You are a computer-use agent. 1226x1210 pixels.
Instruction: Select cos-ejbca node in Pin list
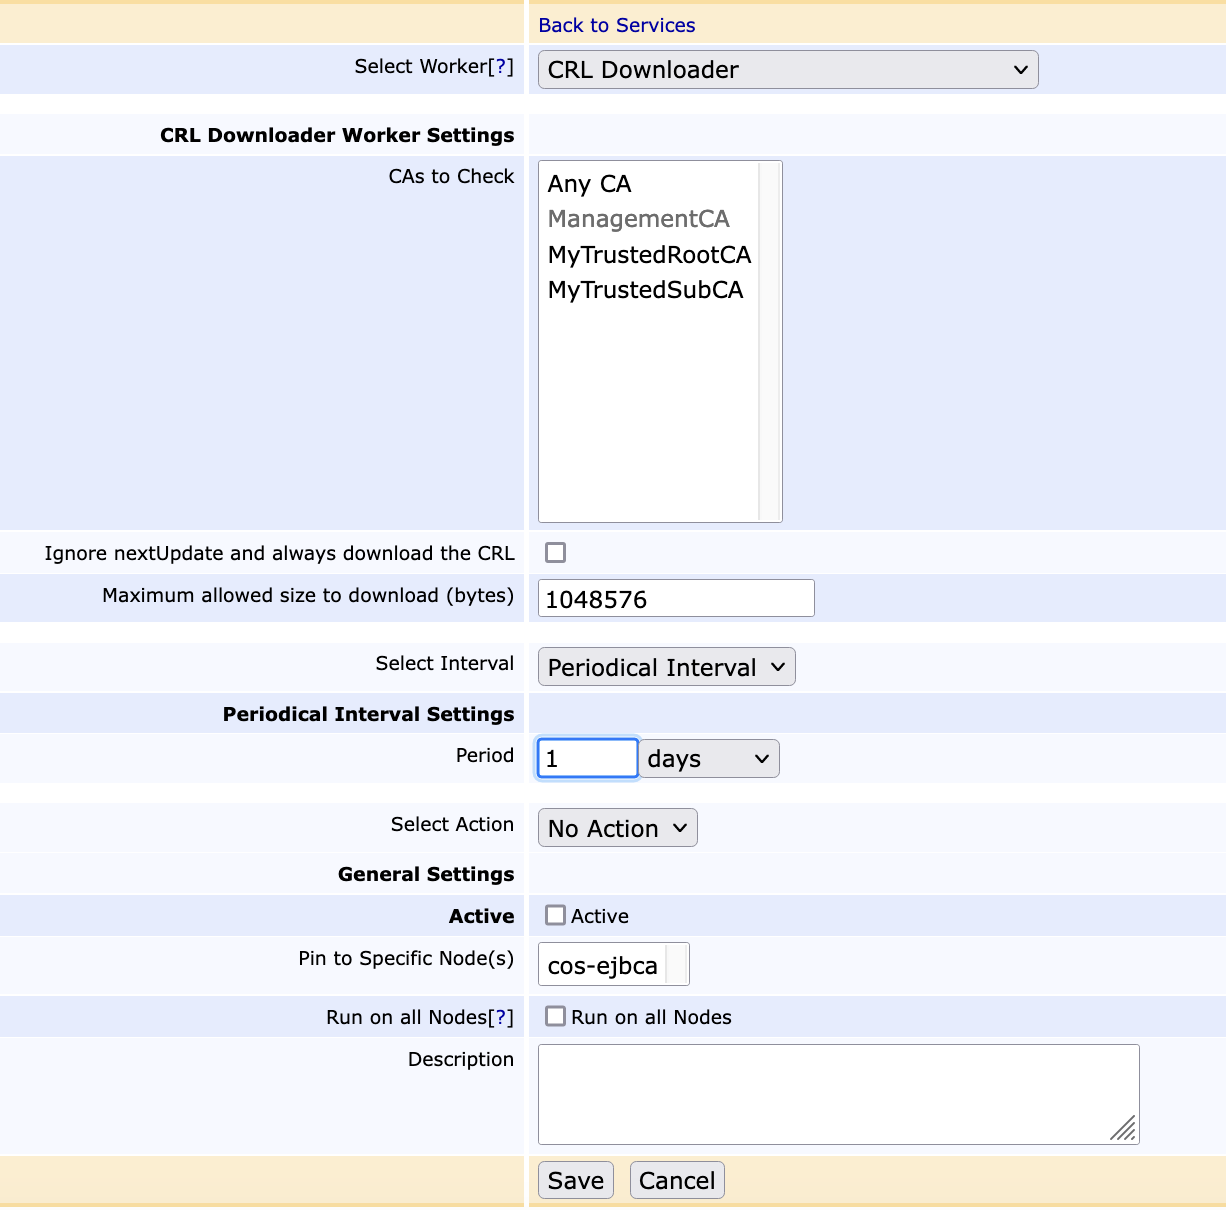pos(602,965)
